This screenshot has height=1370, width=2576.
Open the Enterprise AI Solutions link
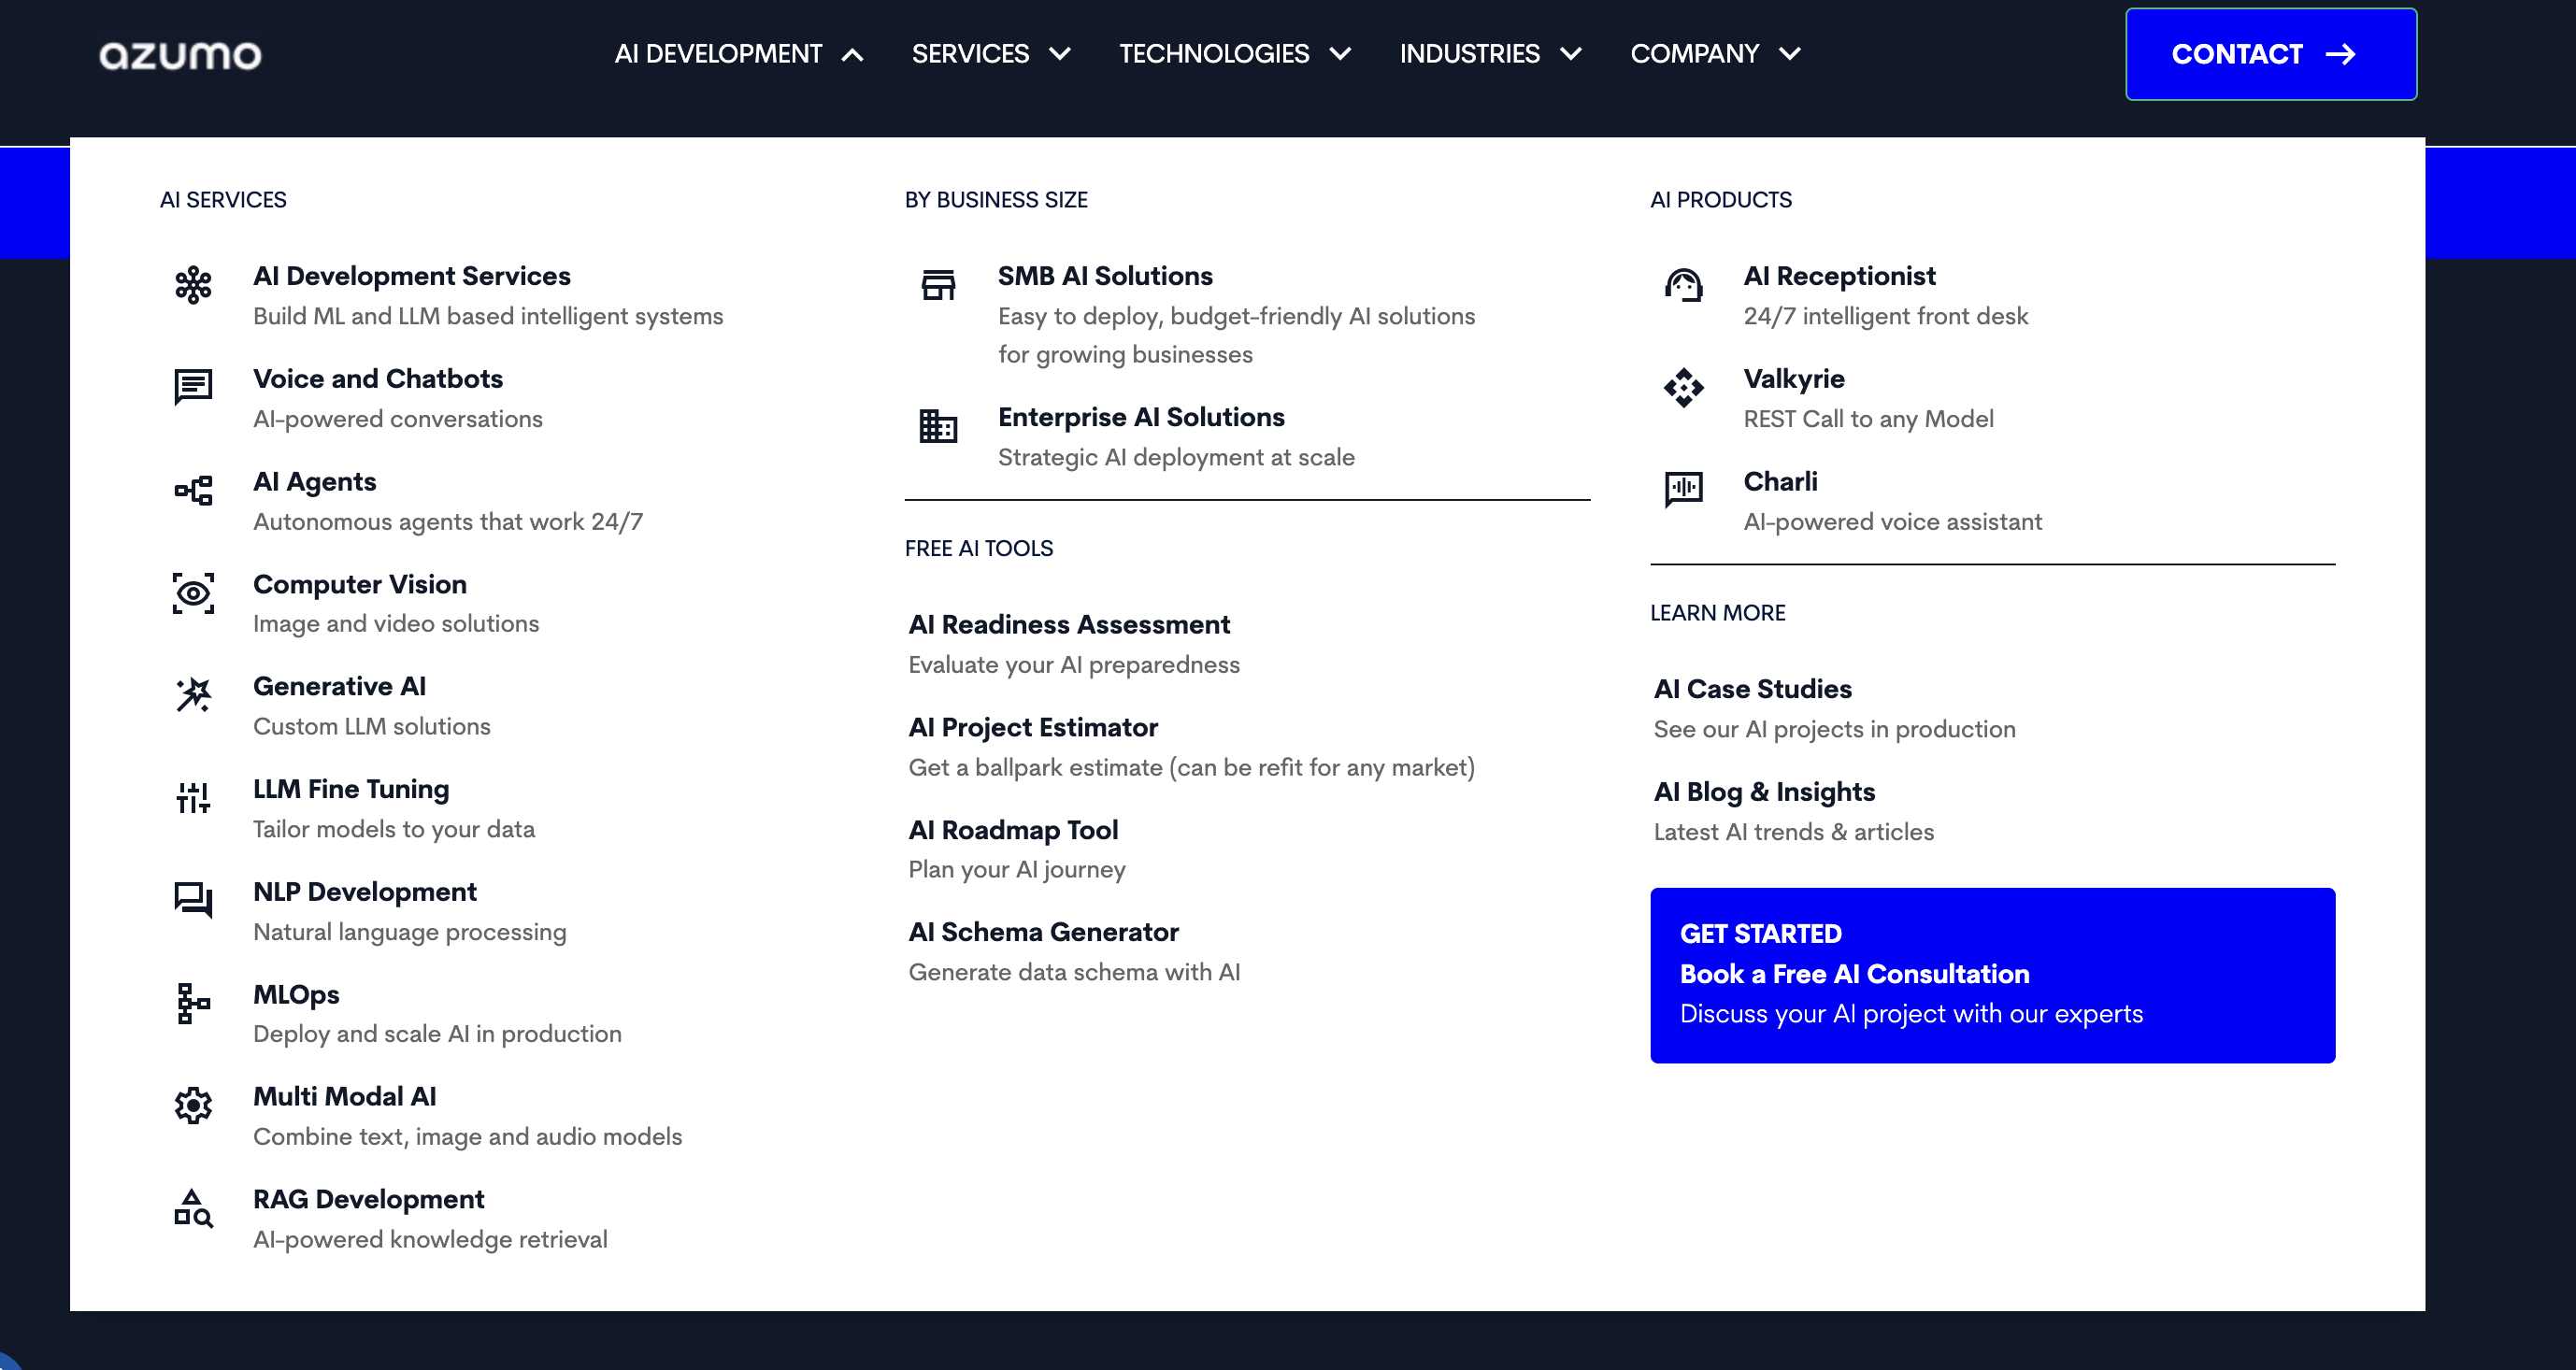1141,417
